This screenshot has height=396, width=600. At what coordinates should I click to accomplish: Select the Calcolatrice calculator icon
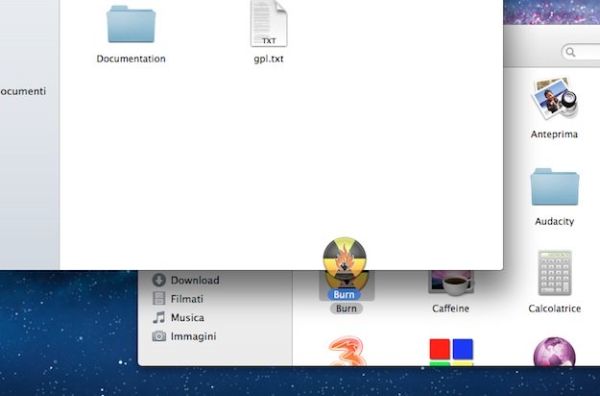(554, 273)
